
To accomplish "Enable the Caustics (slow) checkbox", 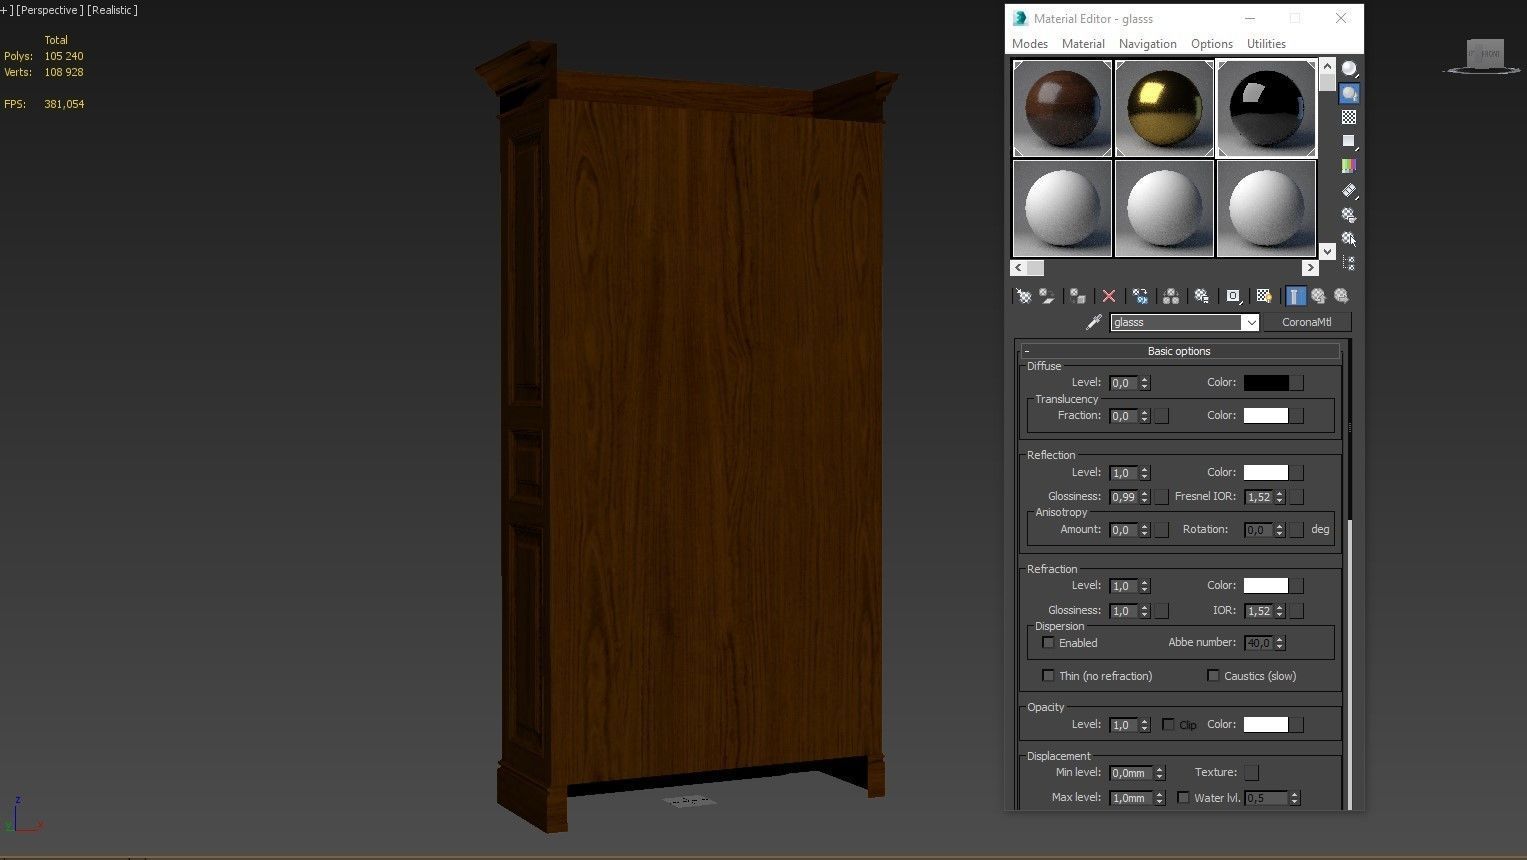I will 1213,676.
